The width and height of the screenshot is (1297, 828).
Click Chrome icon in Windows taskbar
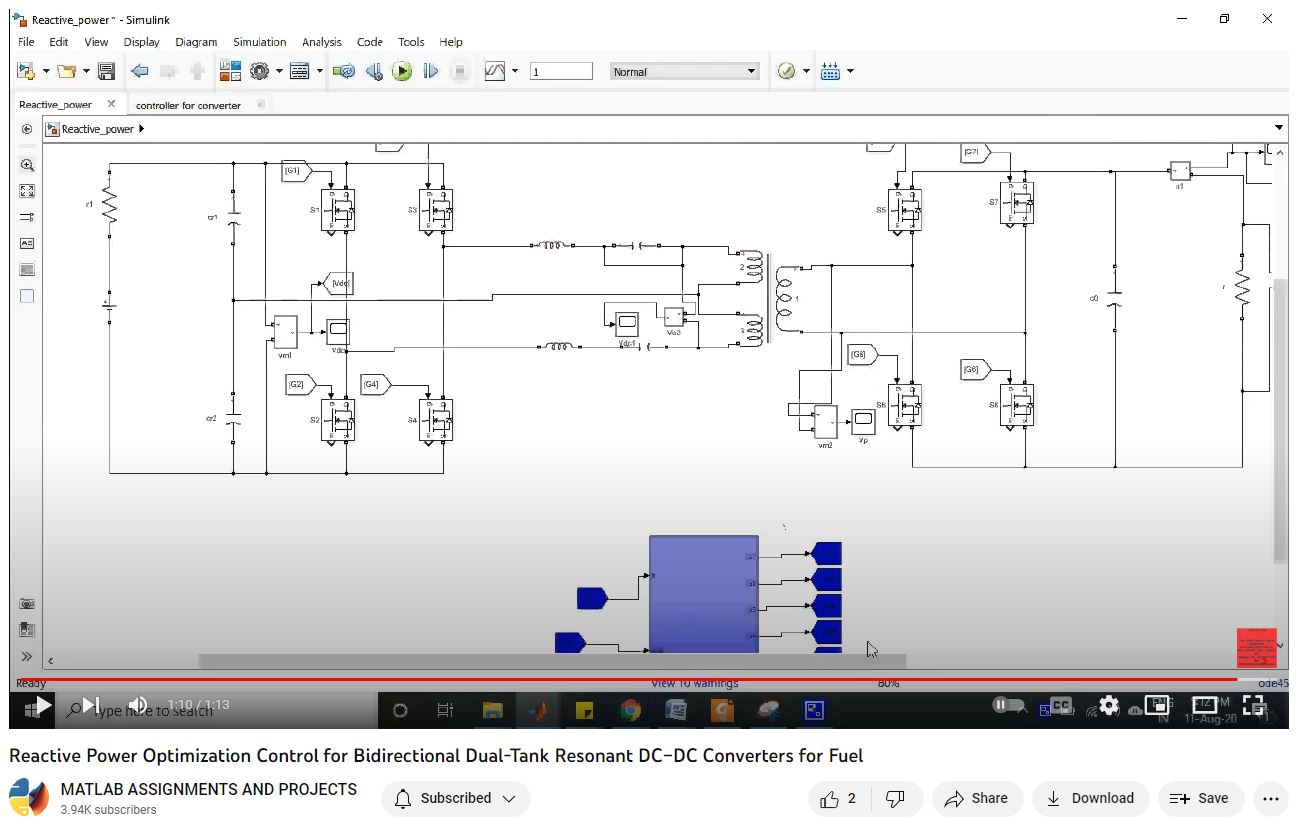pyautogui.click(x=630, y=711)
